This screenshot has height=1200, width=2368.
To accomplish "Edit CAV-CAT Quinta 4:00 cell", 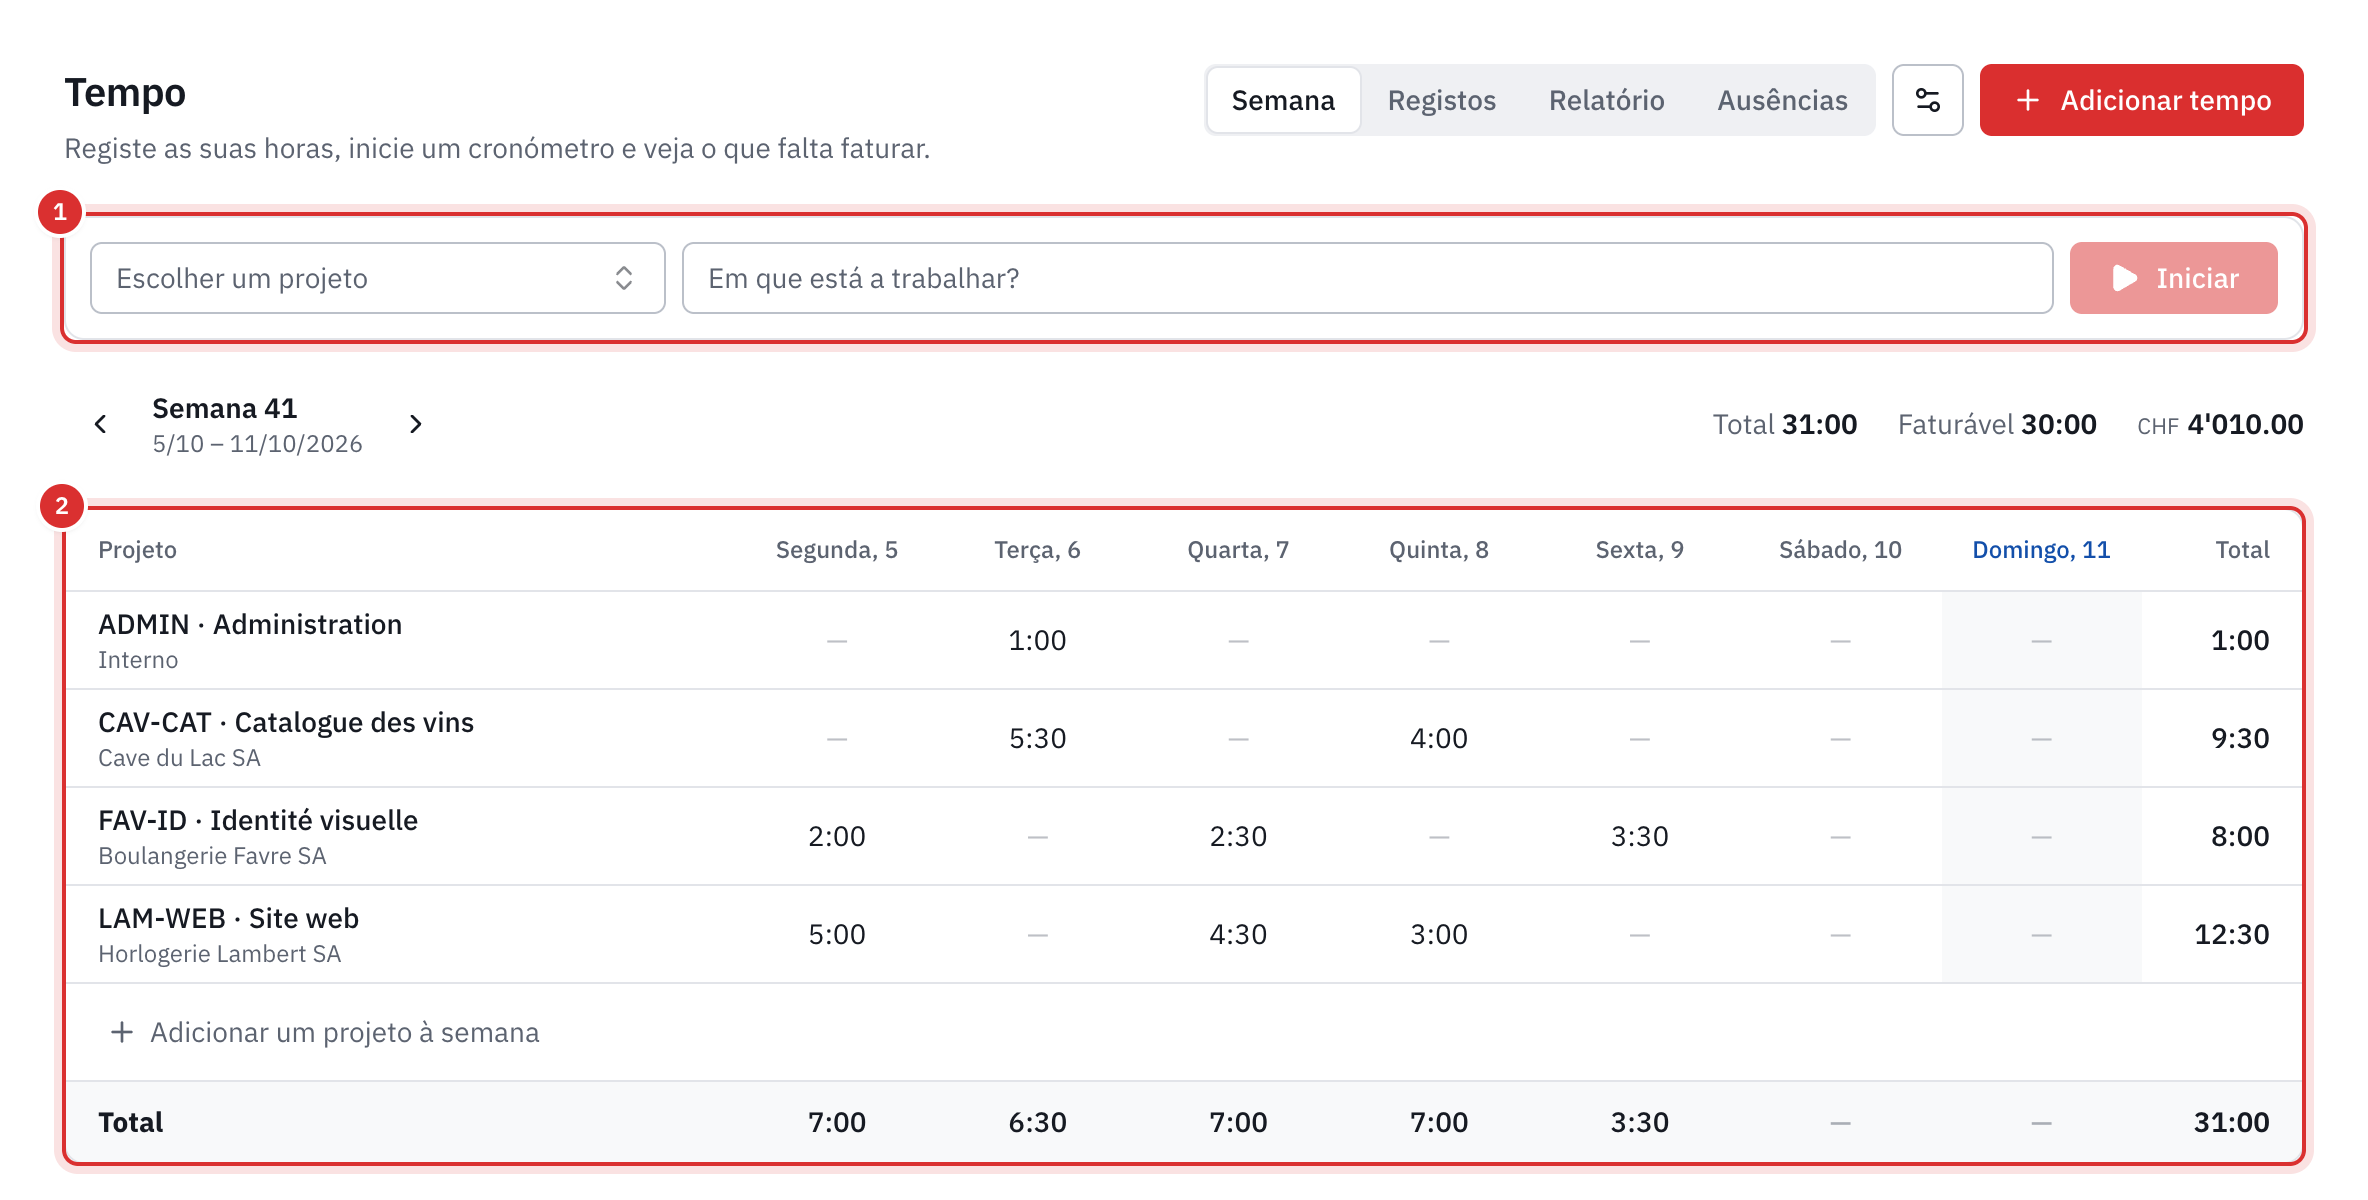I will click(1438, 738).
